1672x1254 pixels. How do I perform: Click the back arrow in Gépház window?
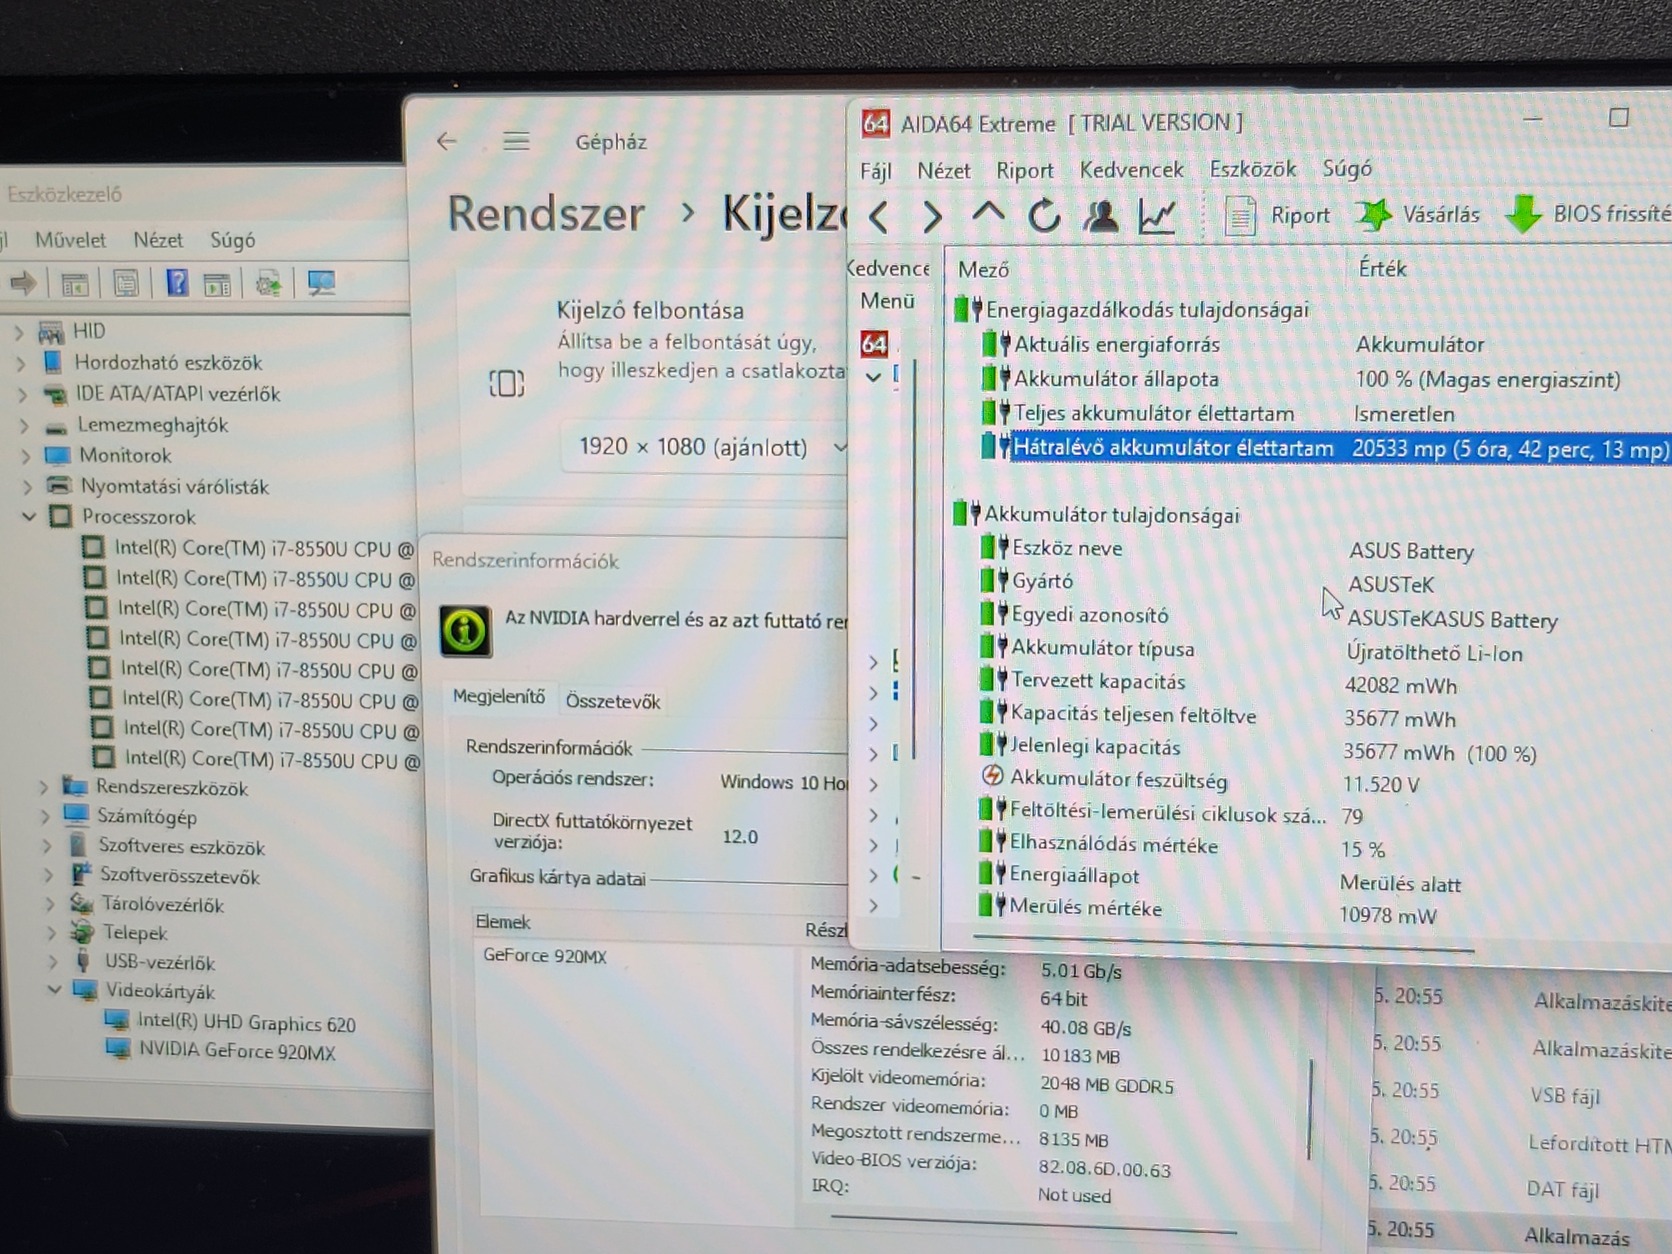coord(447,142)
